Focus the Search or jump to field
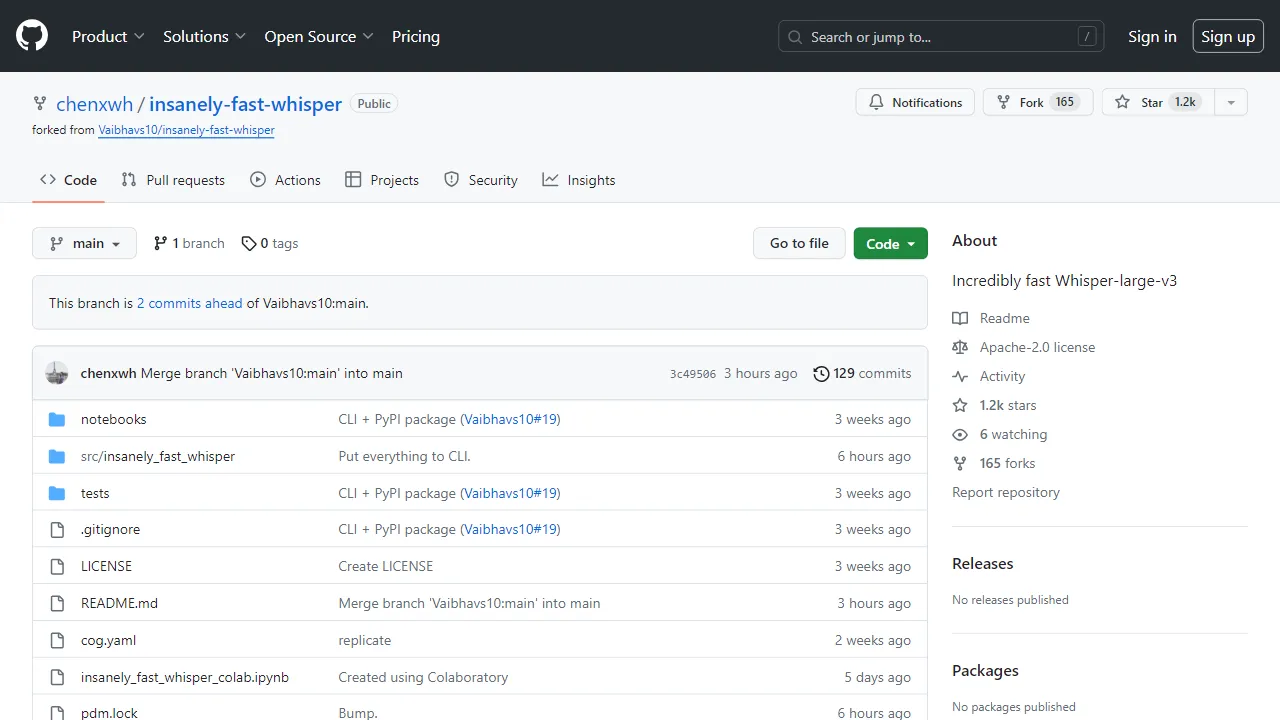The width and height of the screenshot is (1280, 720). point(941,37)
